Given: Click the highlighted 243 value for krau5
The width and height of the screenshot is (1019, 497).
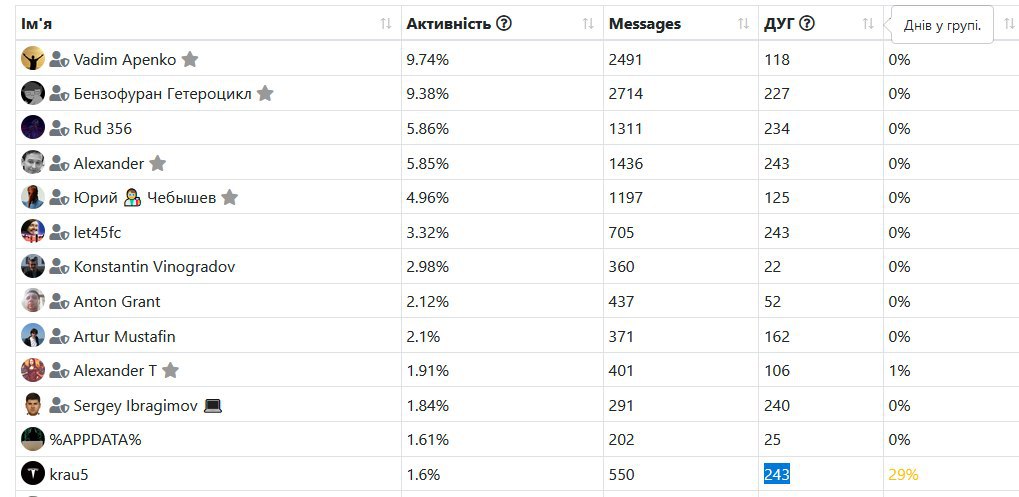Looking at the screenshot, I should (x=777, y=474).
